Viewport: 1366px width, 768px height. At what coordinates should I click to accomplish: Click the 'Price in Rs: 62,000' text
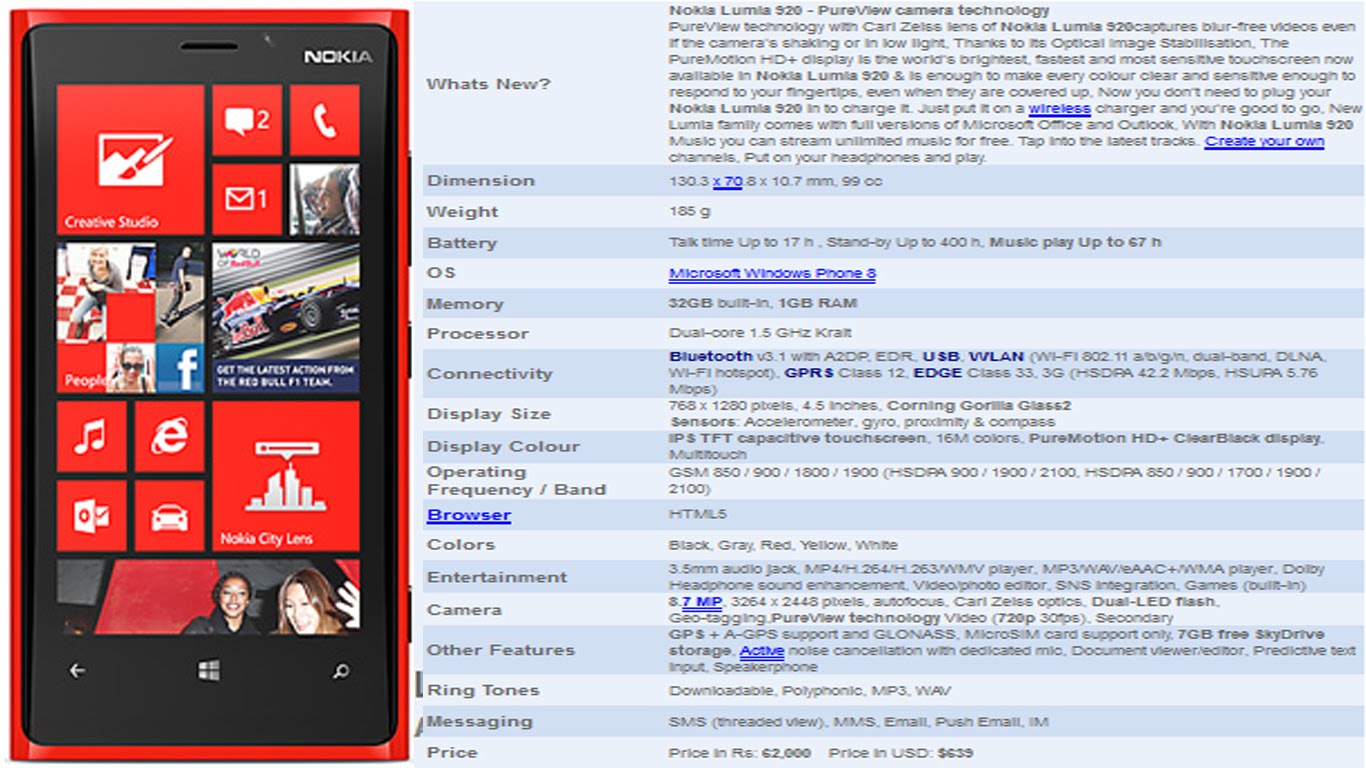[x=740, y=753]
